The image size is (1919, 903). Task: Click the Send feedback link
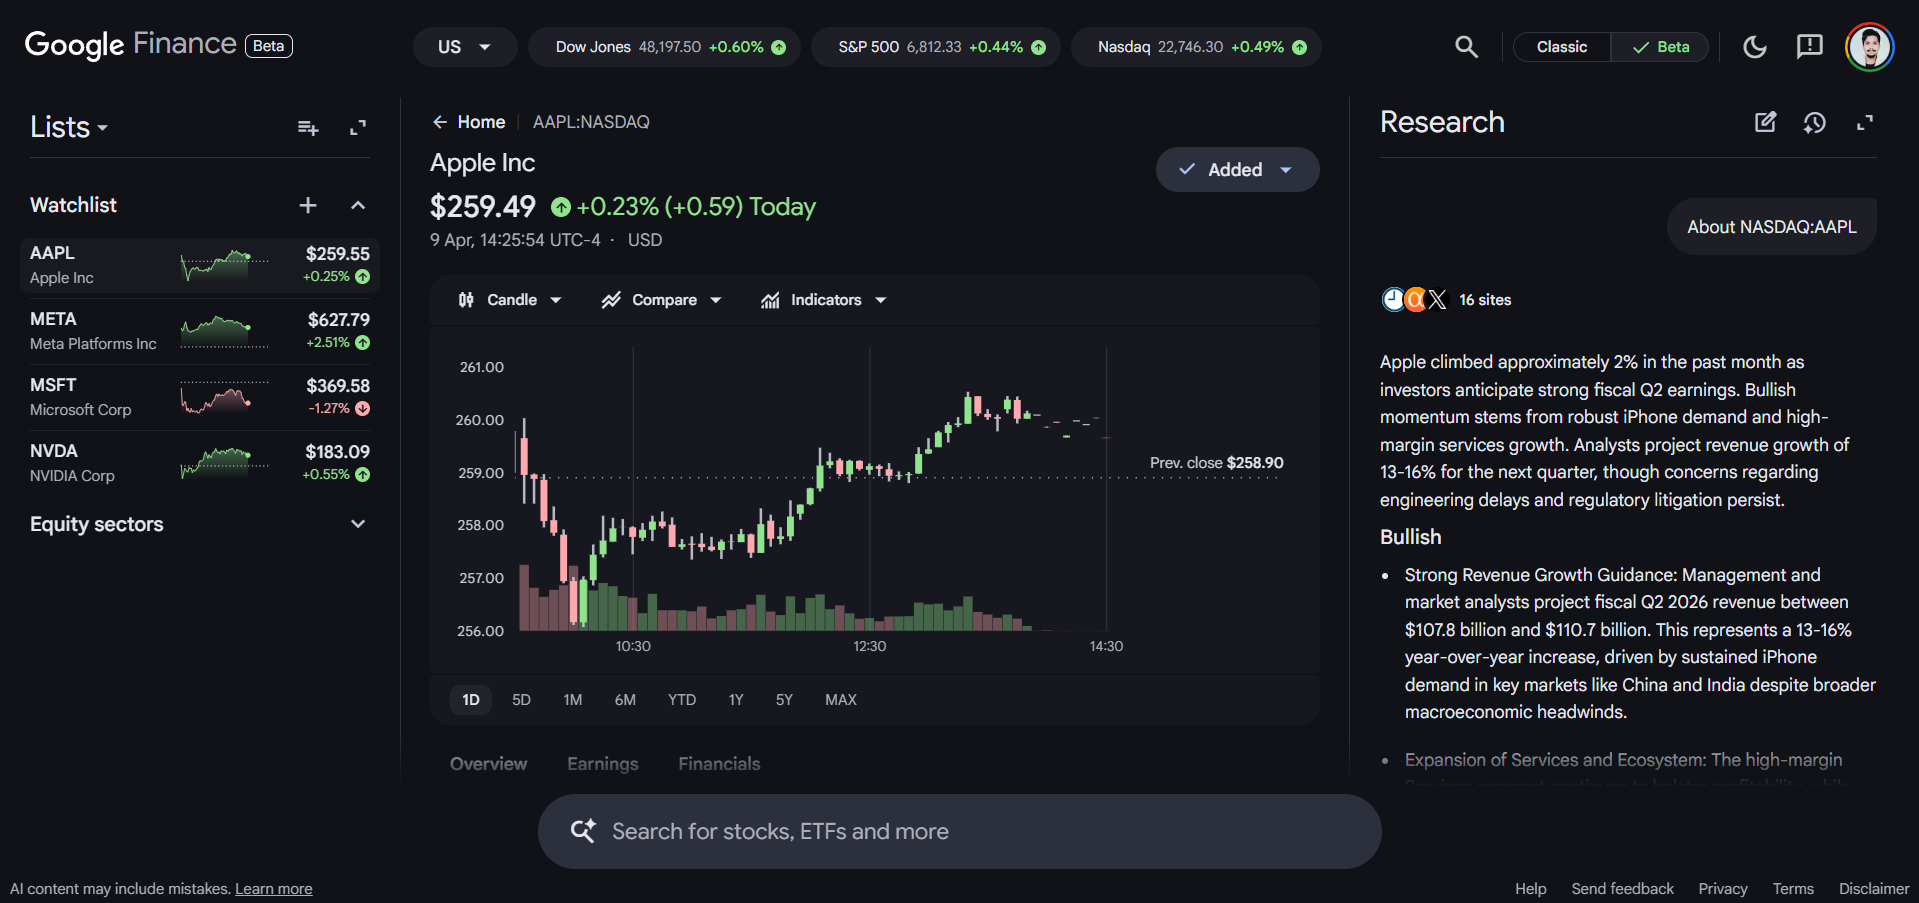pos(1621,888)
